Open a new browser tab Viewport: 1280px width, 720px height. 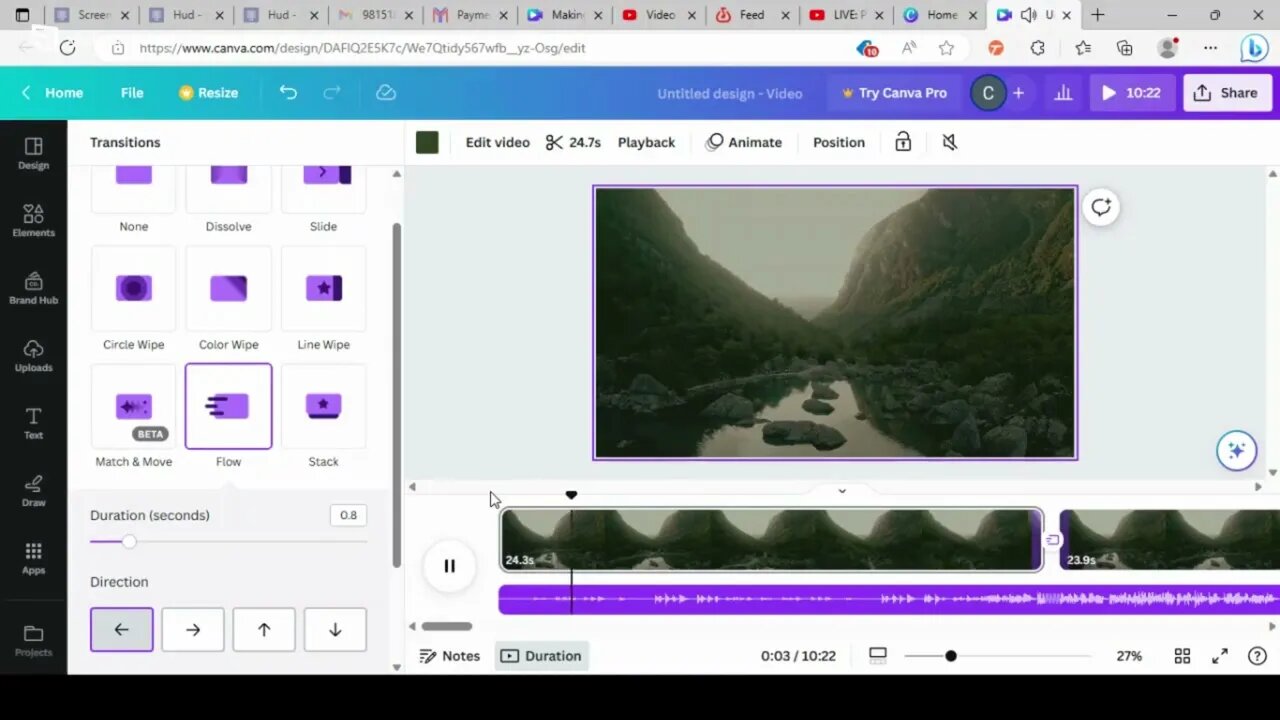coord(1097,15)
